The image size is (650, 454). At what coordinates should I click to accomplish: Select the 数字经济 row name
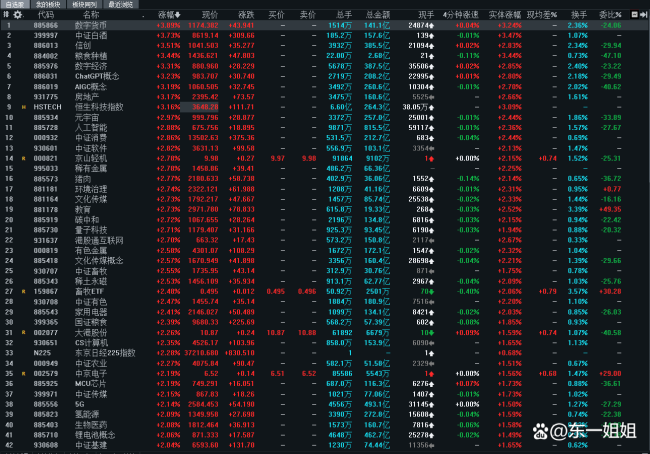coord(91,66)
